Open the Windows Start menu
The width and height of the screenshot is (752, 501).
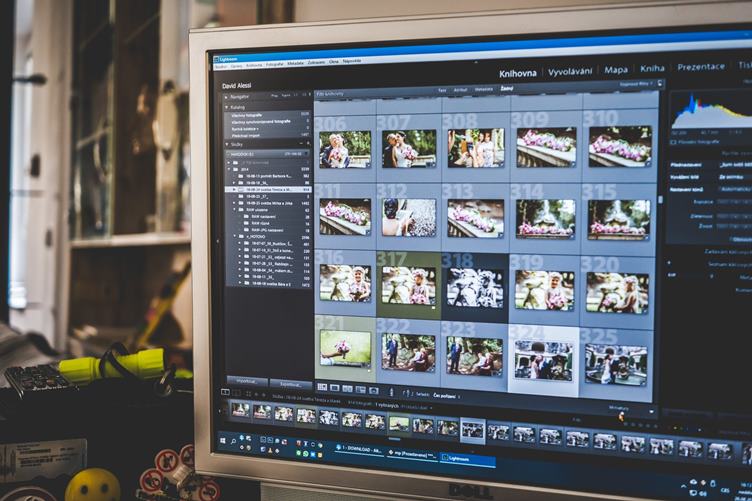223,440
